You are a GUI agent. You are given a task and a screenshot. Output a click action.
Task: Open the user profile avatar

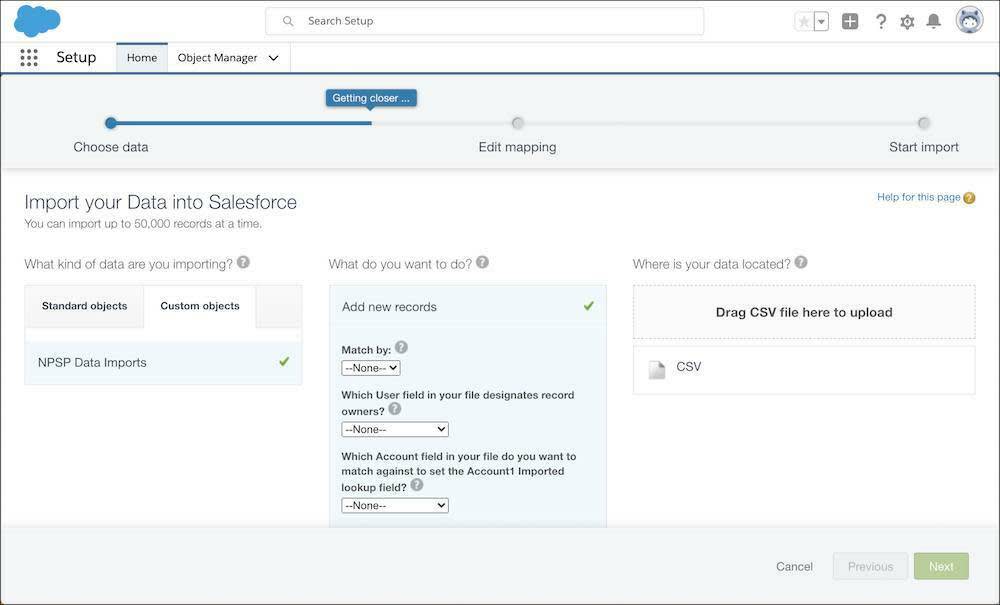[x=969, y=20]
